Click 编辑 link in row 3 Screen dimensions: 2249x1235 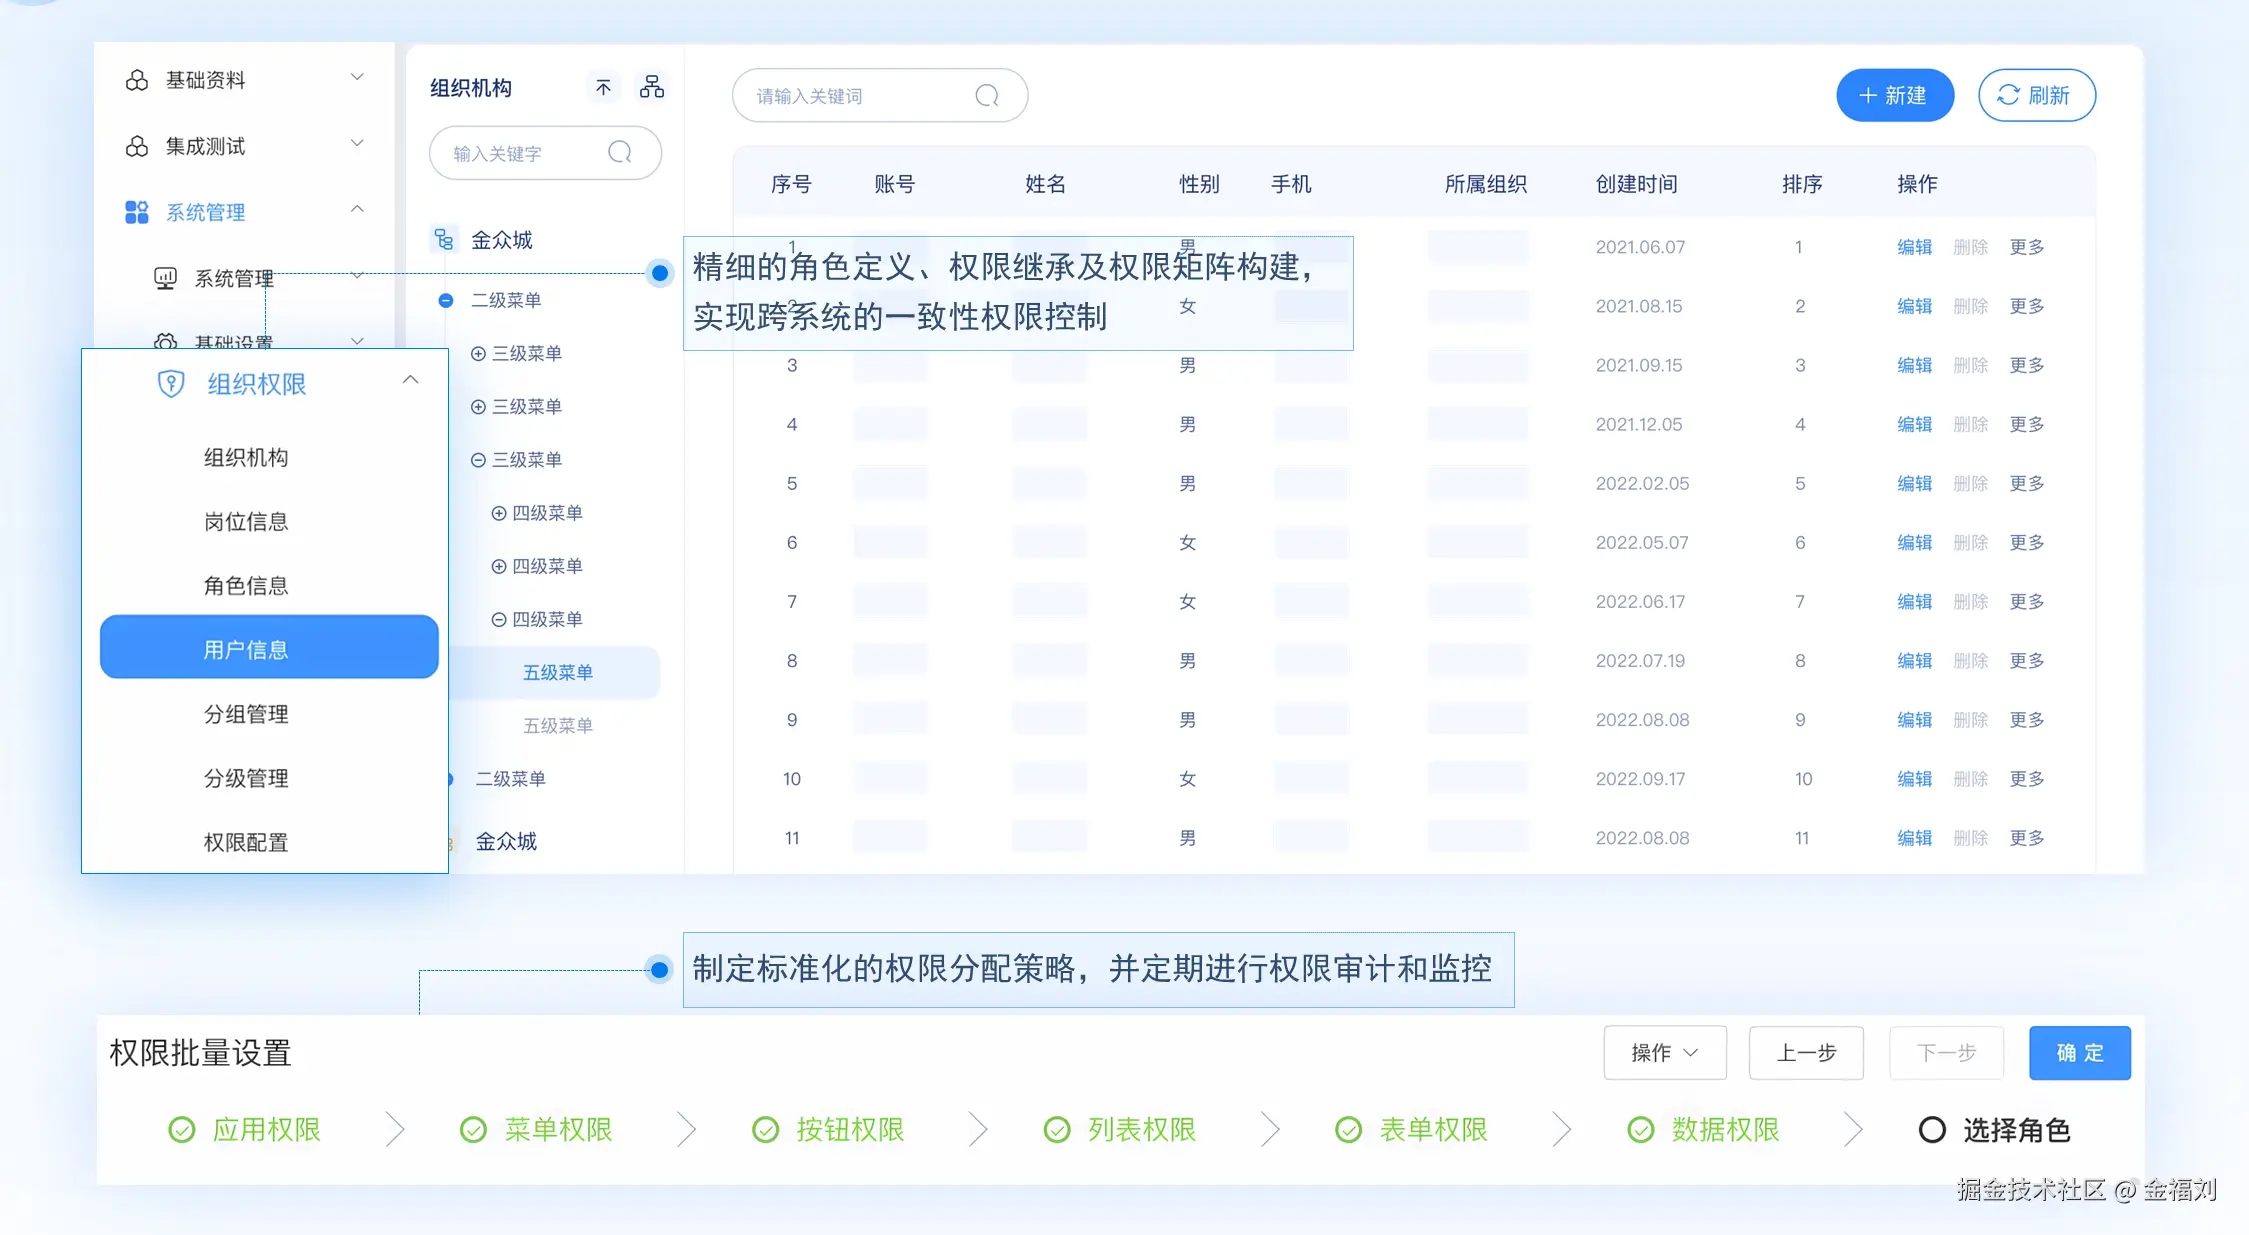tap(1914, 365)
